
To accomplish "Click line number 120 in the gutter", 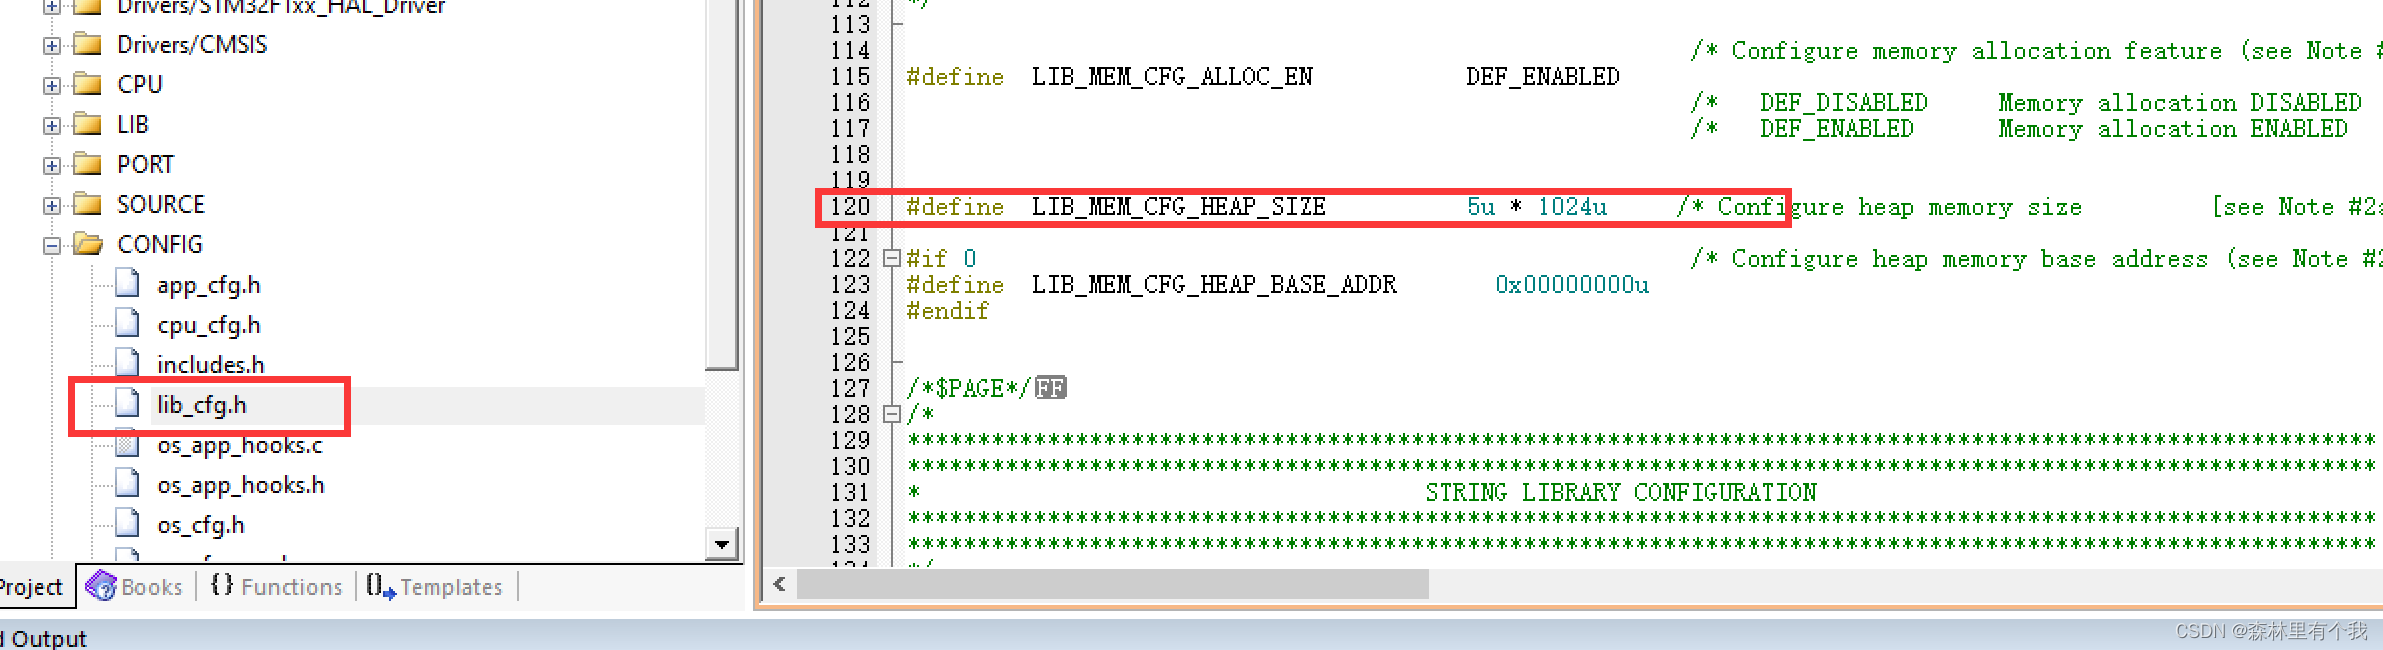I will click(x=850, y=207).
